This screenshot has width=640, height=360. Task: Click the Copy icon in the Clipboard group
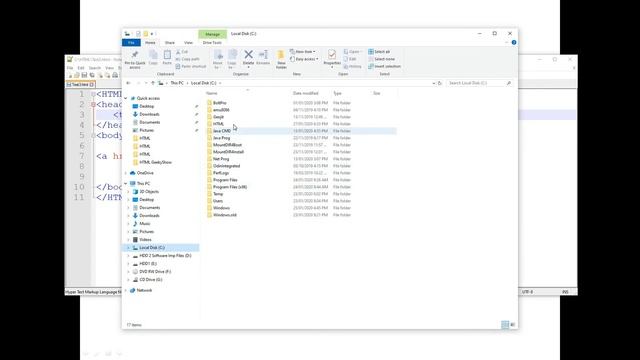point(153,56)
